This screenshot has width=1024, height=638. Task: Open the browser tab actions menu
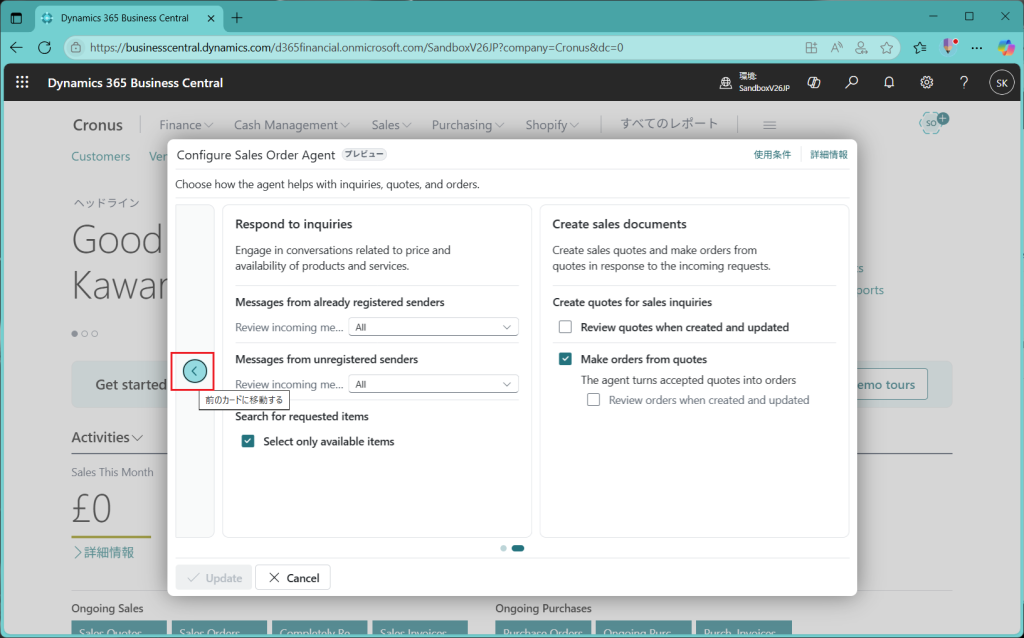click(x=16, y=18)
